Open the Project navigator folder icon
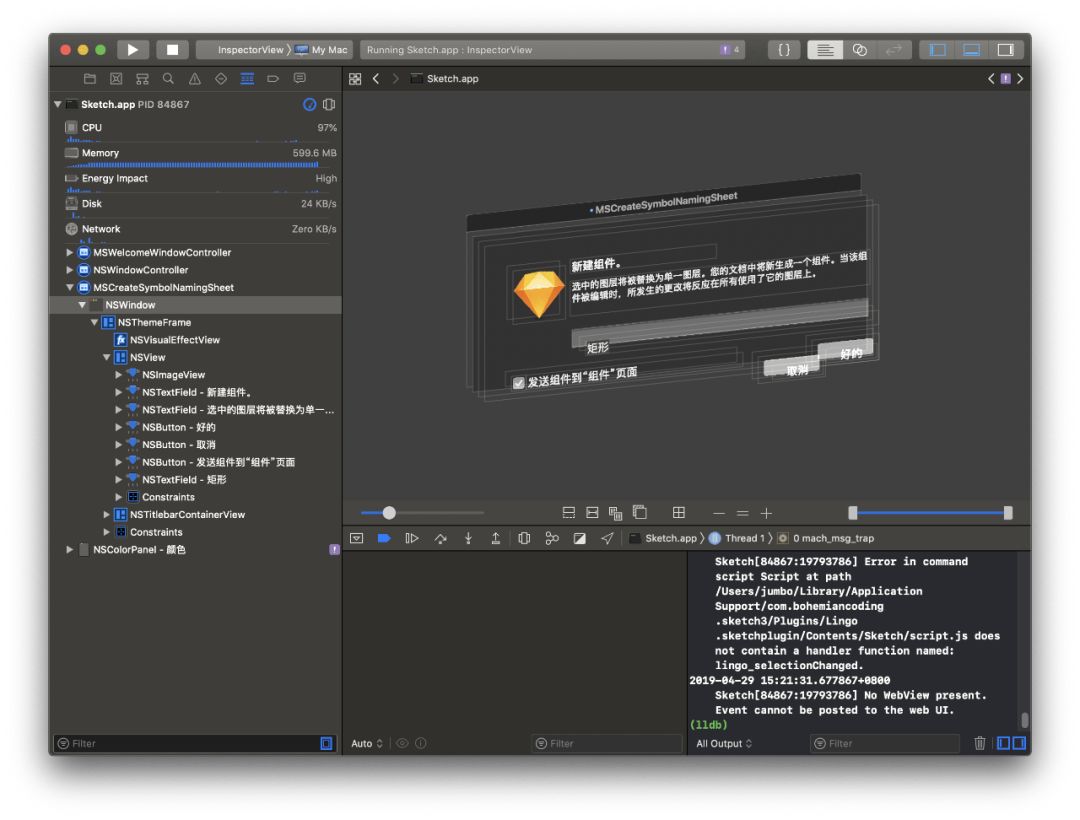Viewport: 1080px width, 820px height. [x=90, y=78]
